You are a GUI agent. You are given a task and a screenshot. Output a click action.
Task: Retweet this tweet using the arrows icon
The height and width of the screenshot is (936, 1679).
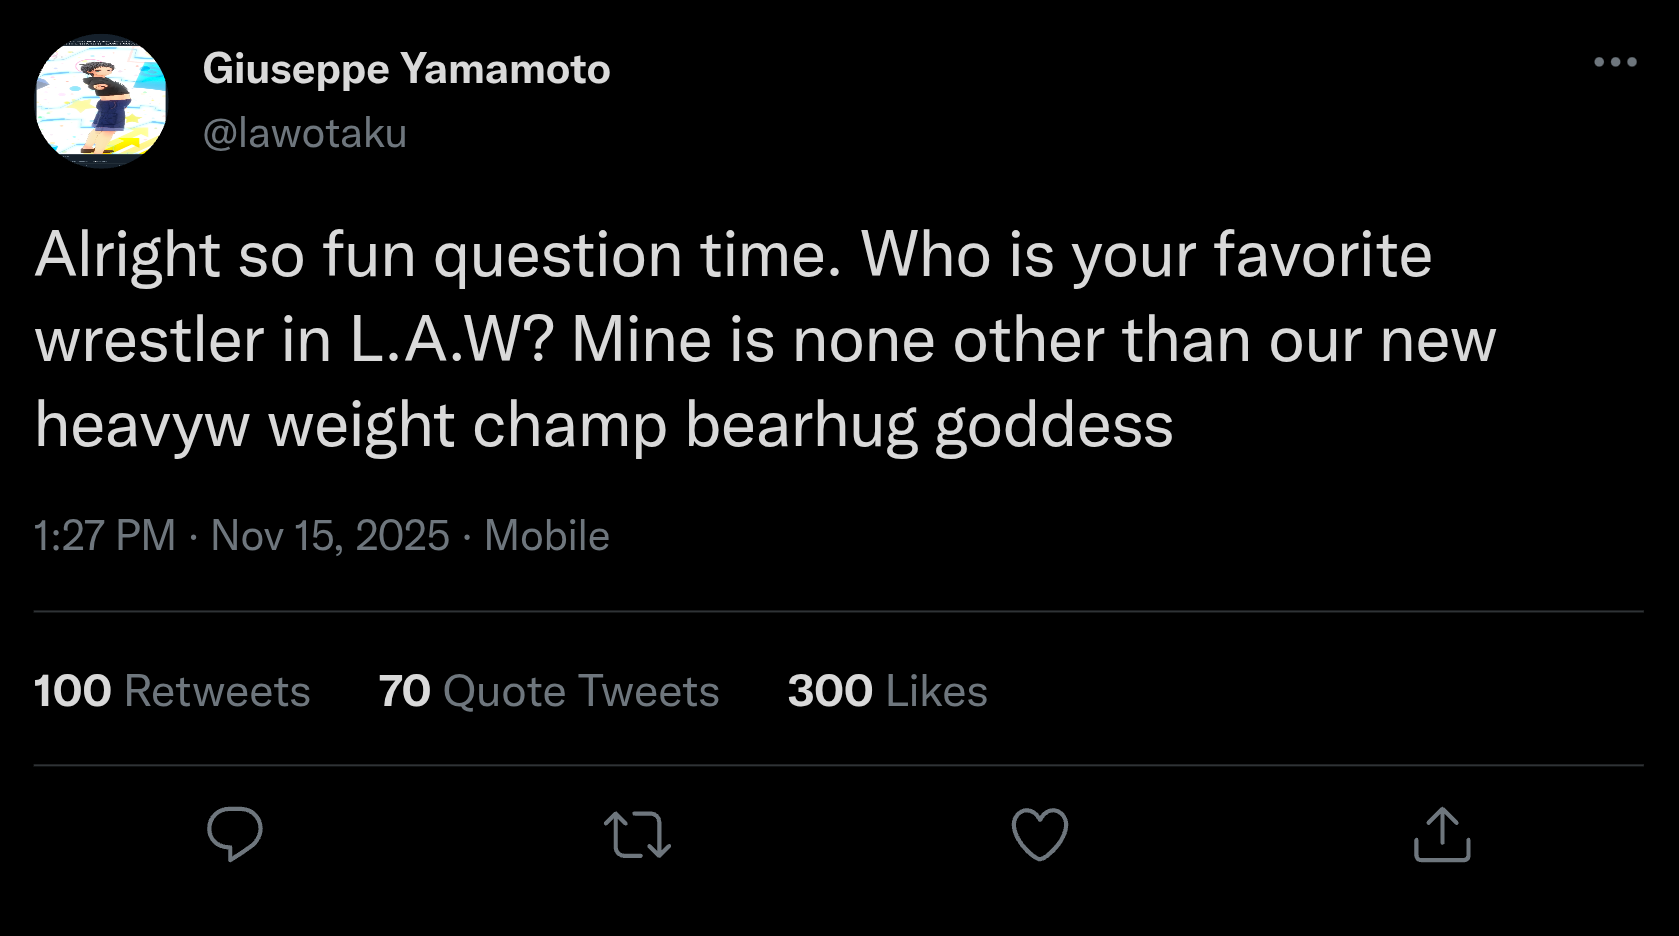637,835
